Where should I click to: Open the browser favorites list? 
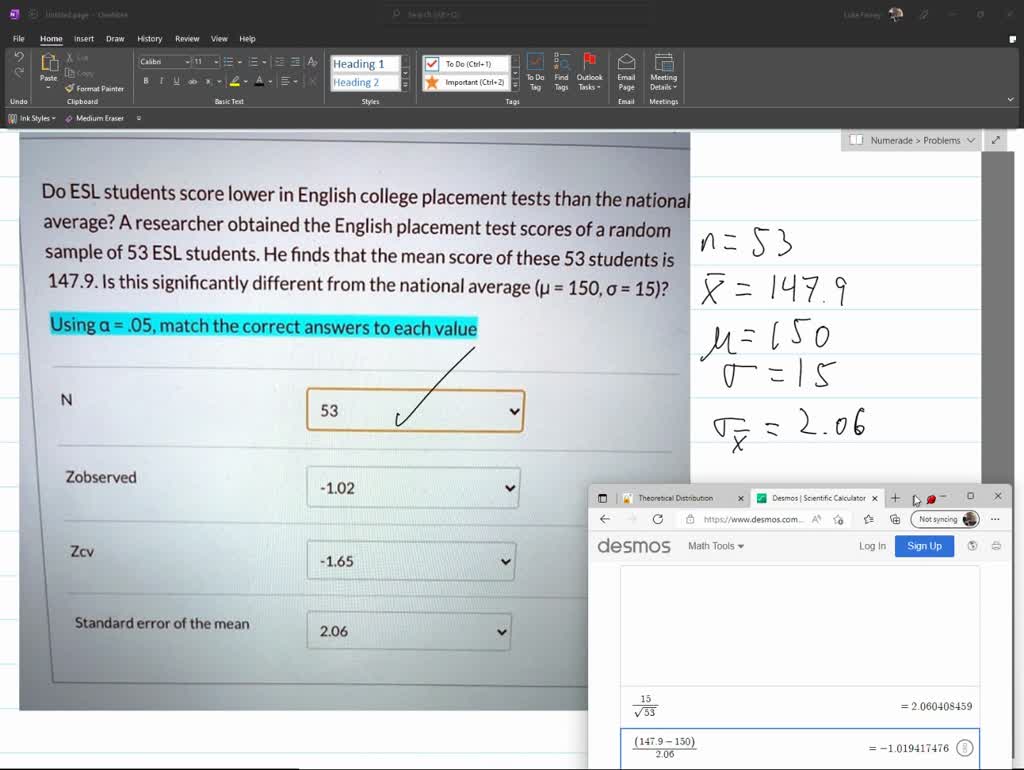coord(869,519)
